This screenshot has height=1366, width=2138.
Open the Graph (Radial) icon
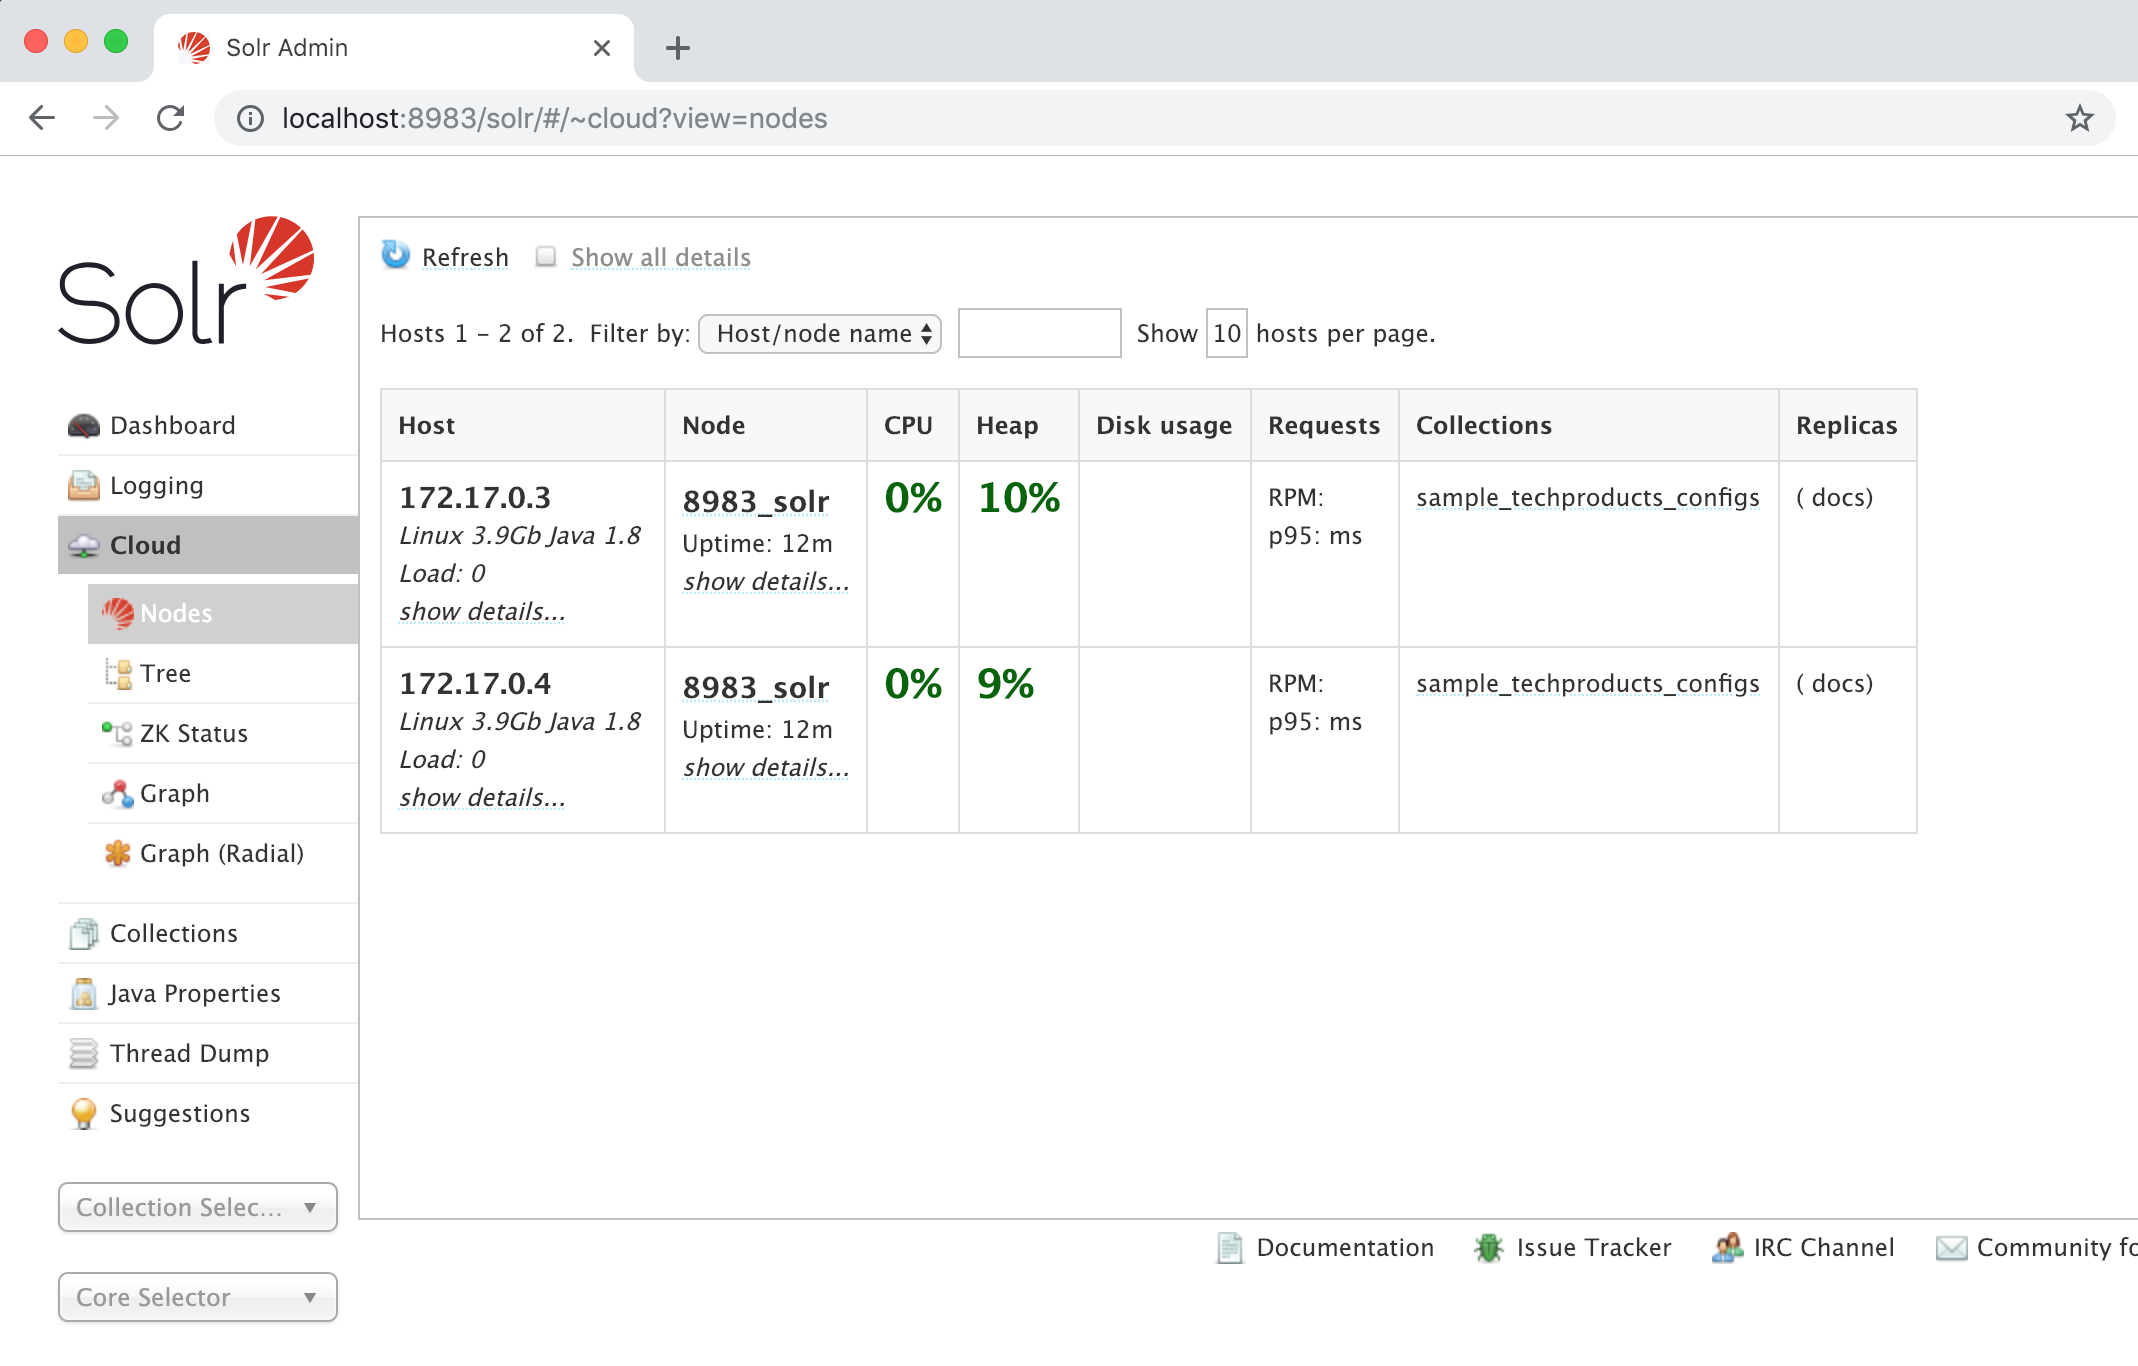[117, 853]
